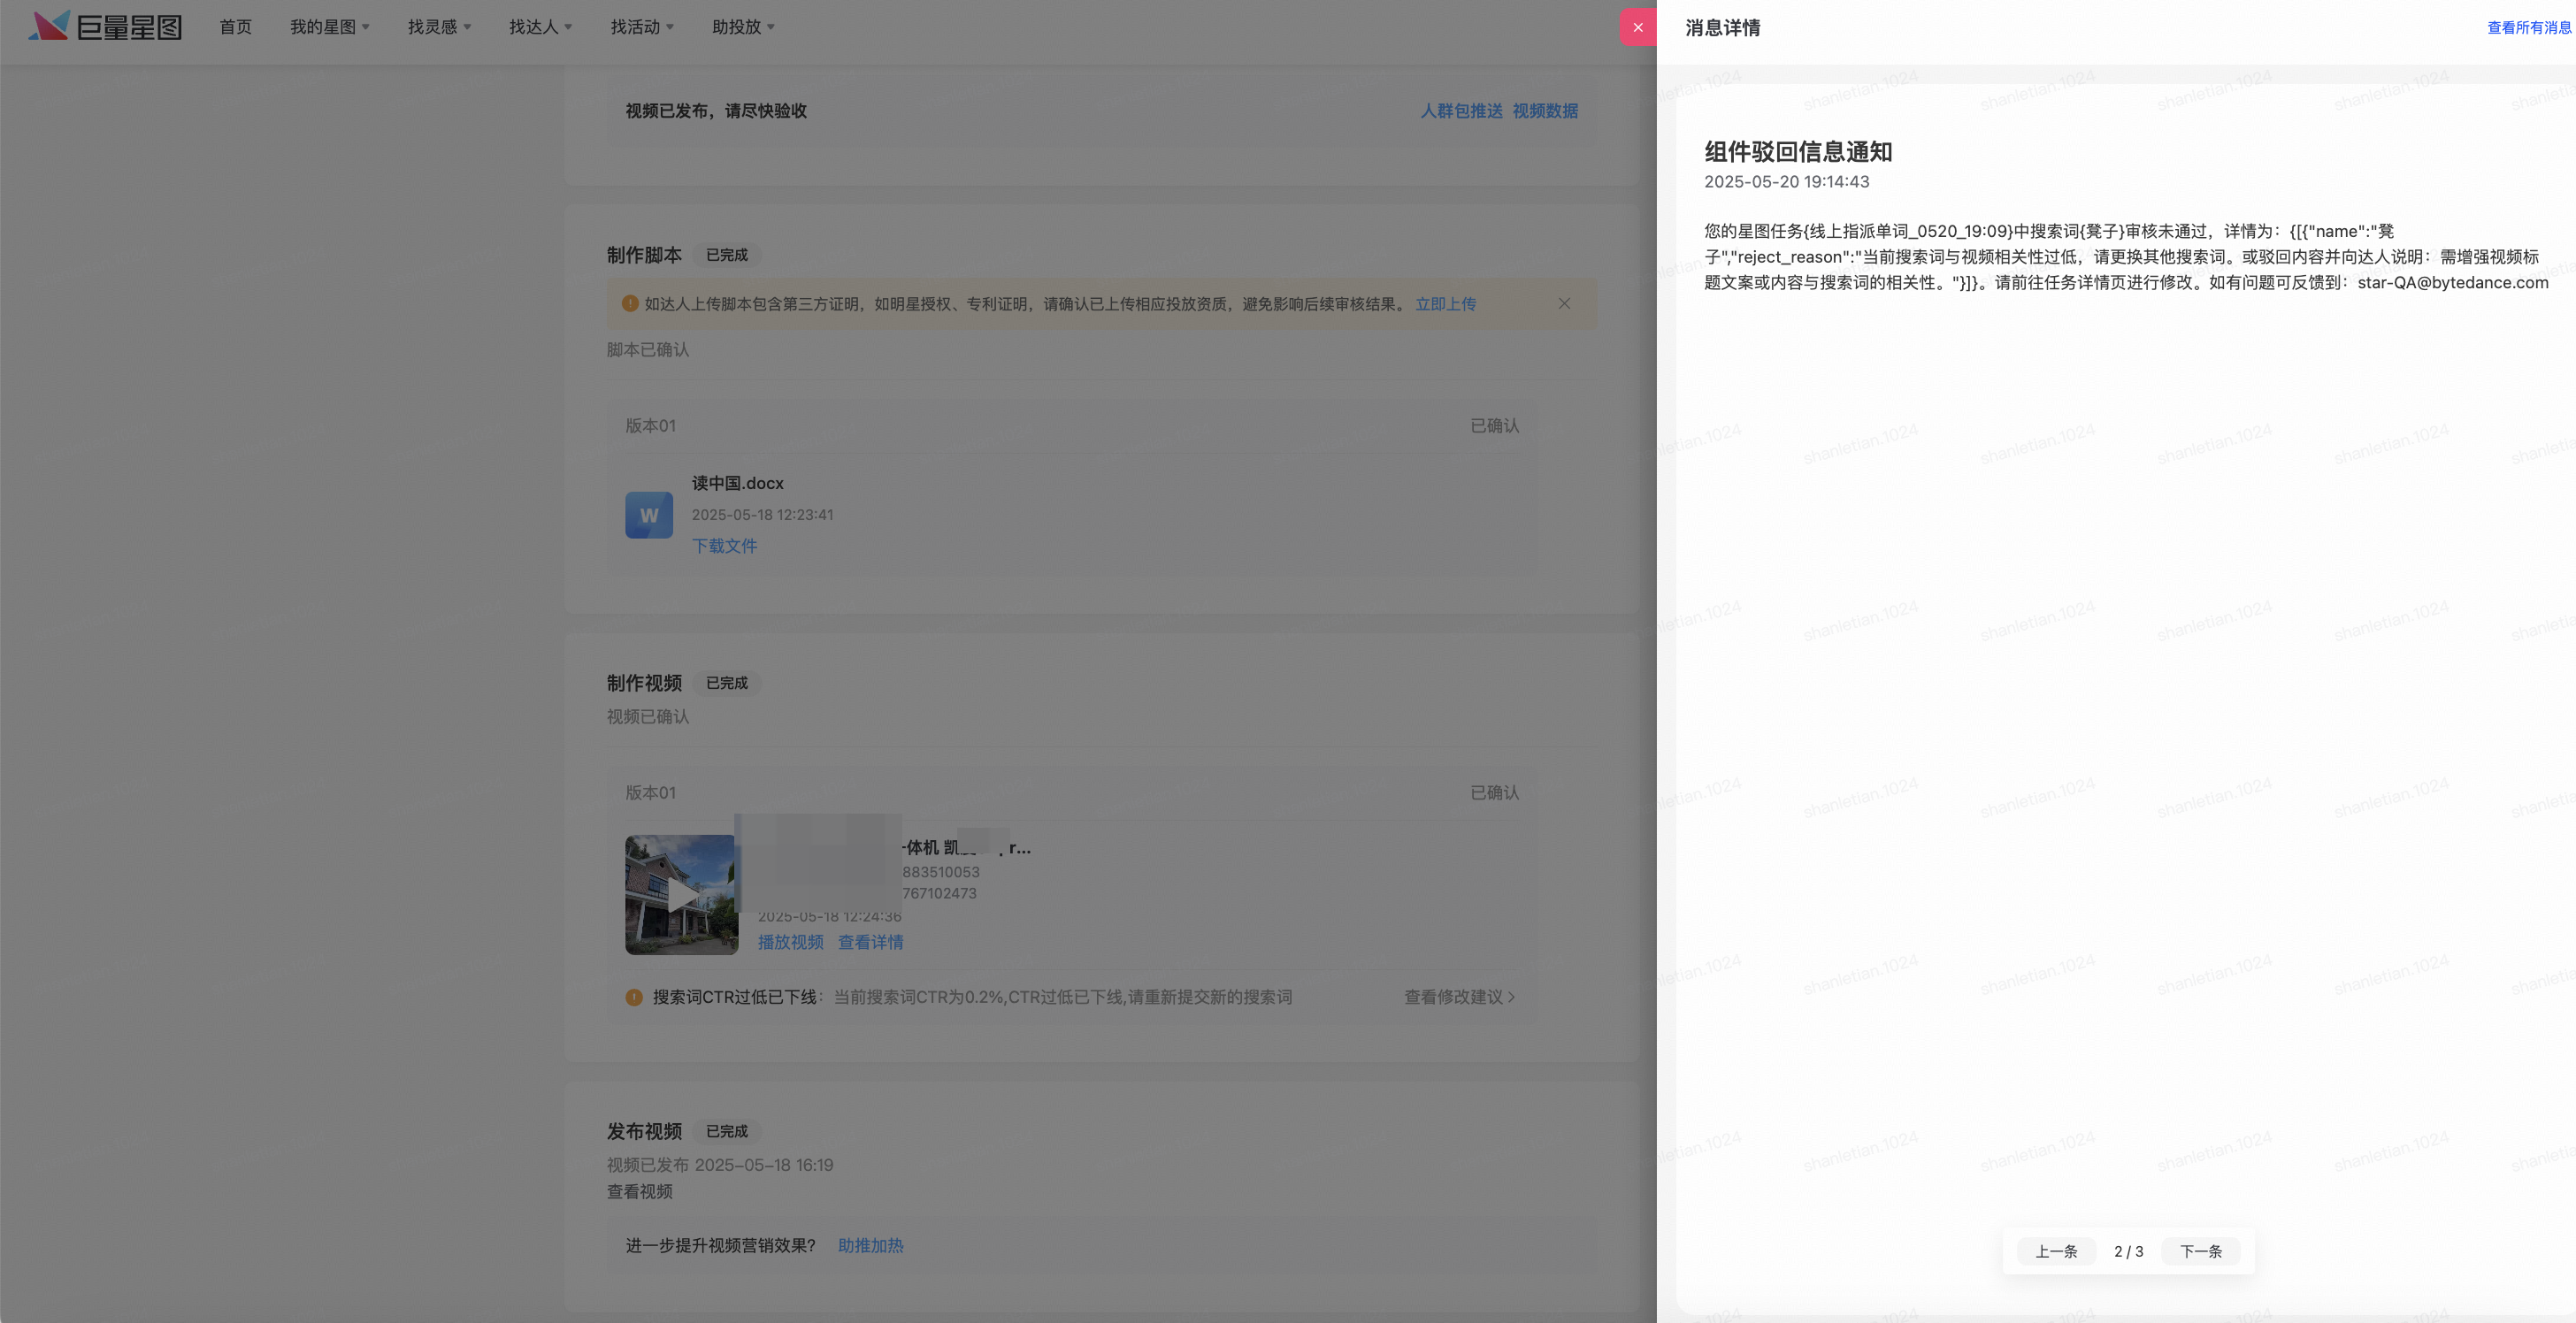
Task: Click 立即上传 in the warning banner
Action: [1445, 304]
